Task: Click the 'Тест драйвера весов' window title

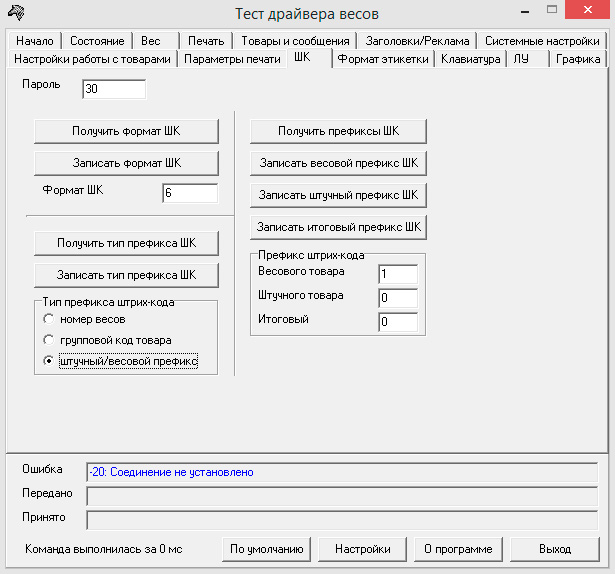Action: (x=307, y=14)
